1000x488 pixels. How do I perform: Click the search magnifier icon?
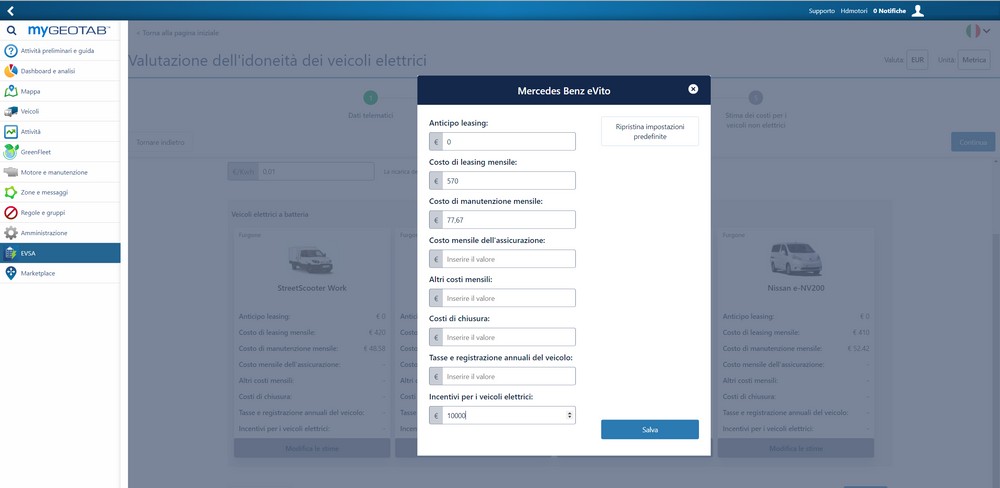(x=11, y=31)
